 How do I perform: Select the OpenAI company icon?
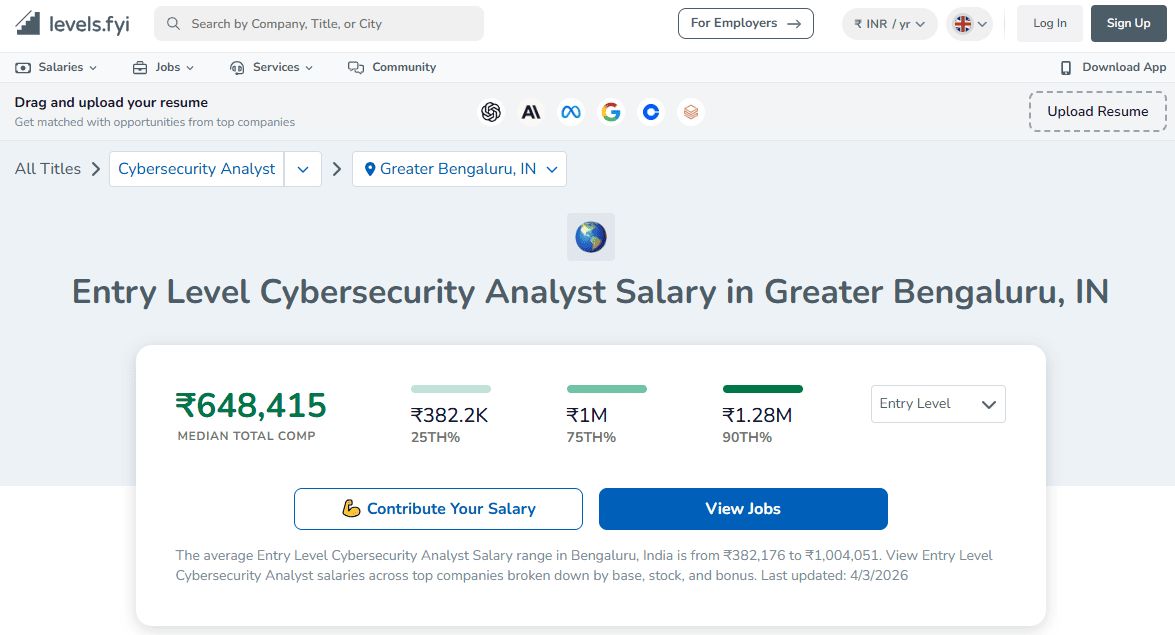click(x=491, y=112)
